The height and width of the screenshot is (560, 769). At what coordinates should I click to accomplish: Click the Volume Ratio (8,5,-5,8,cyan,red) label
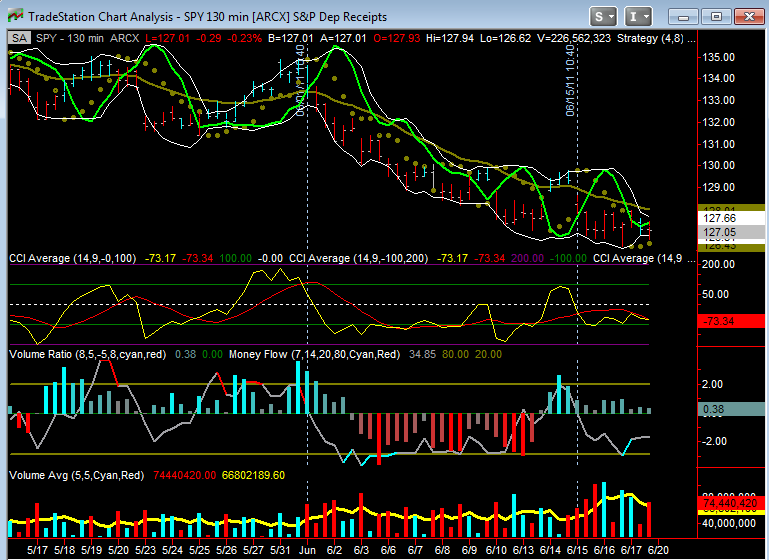(x=87, y=354)
